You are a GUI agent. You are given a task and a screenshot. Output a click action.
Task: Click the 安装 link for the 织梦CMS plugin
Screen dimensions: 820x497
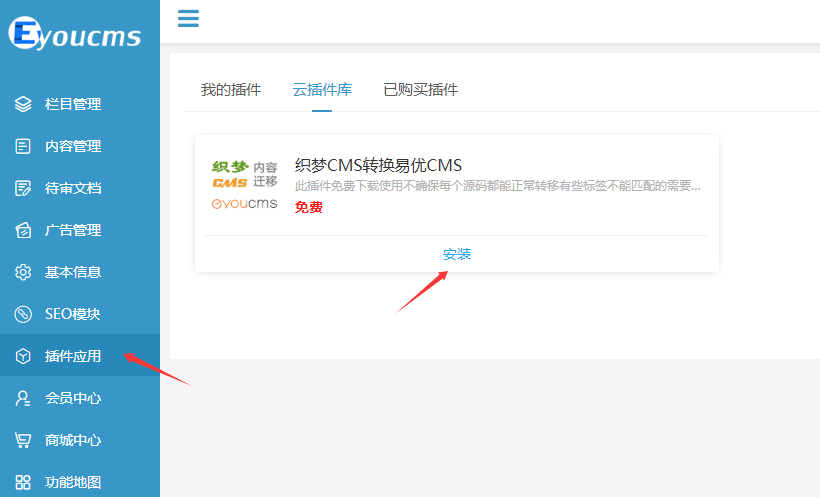[457, 254]
